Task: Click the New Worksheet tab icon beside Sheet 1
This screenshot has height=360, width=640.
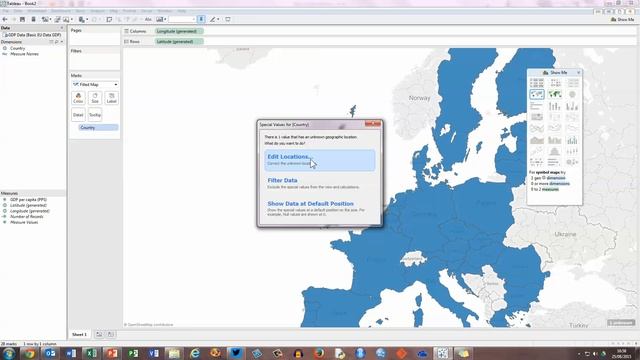Action: click(99, 334)
